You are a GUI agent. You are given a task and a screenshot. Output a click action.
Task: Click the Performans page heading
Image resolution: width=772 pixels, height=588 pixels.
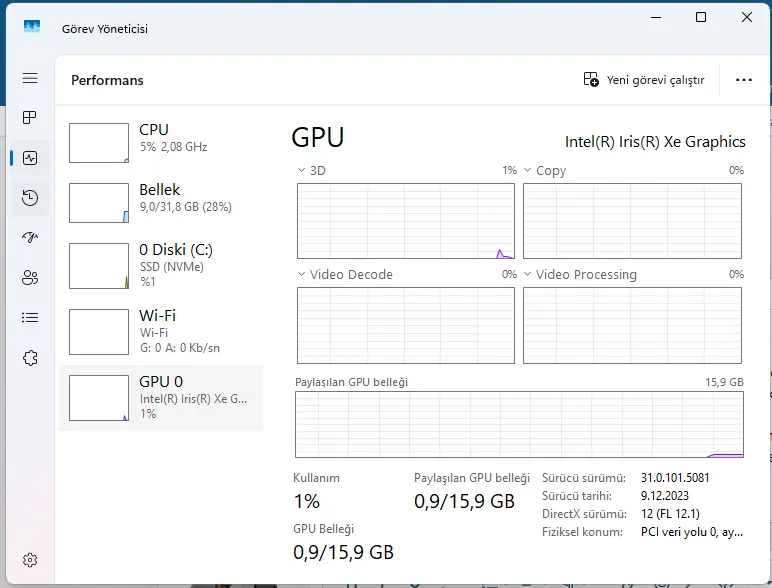(x=107, y=80)
